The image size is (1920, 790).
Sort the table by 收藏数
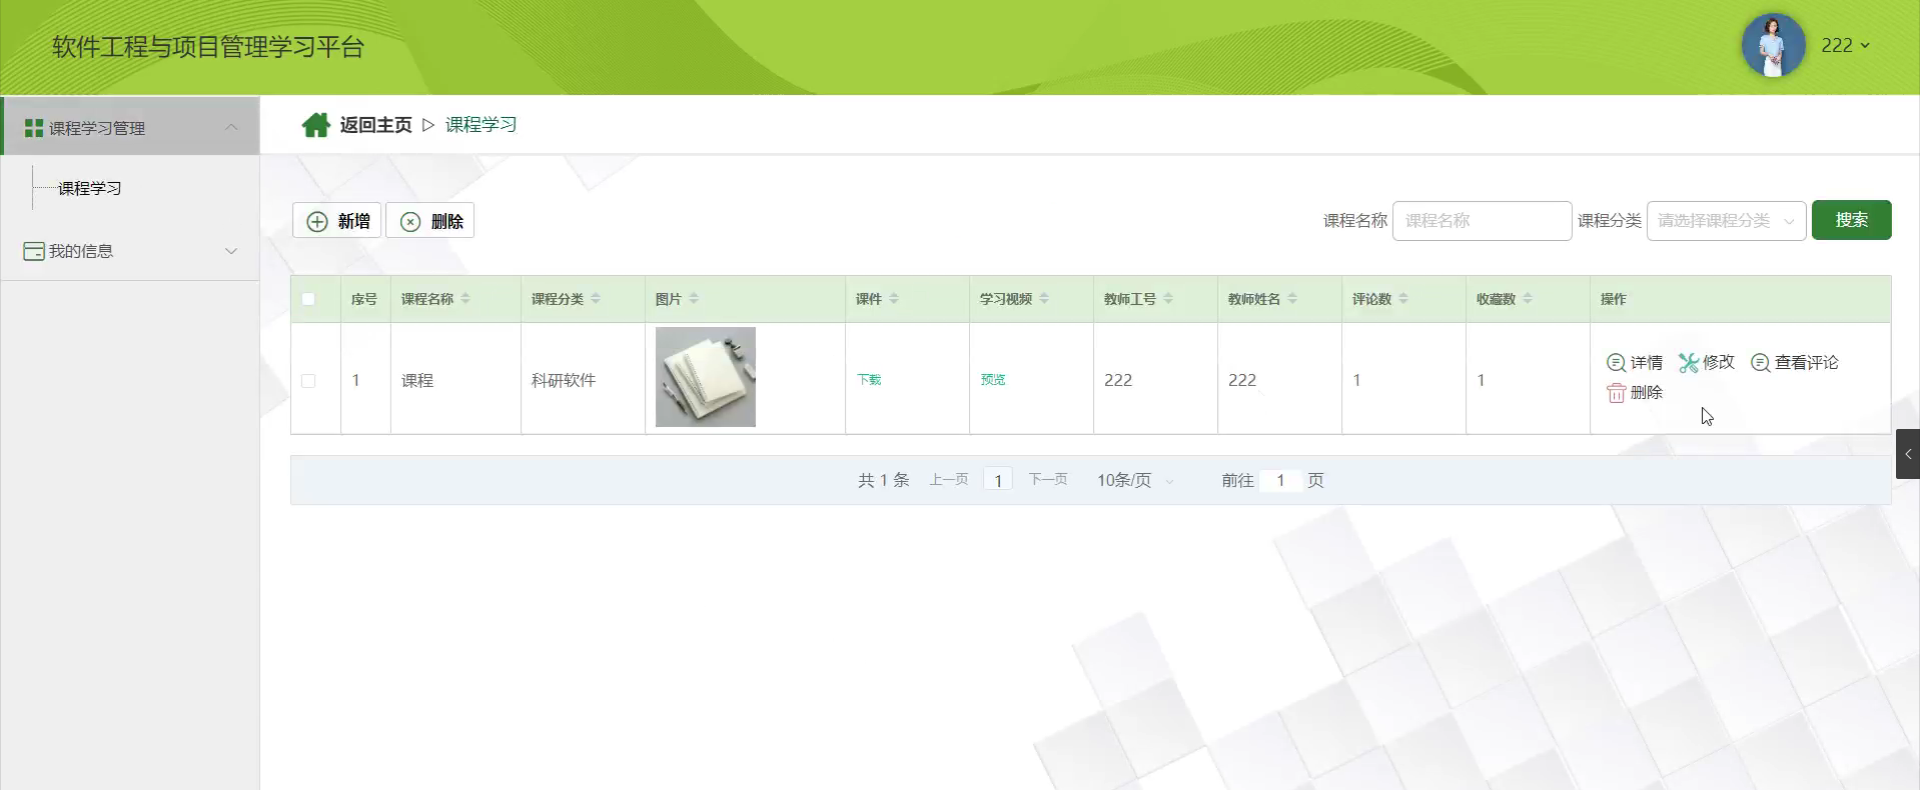pyautogui.click(x=1526, y=299)
